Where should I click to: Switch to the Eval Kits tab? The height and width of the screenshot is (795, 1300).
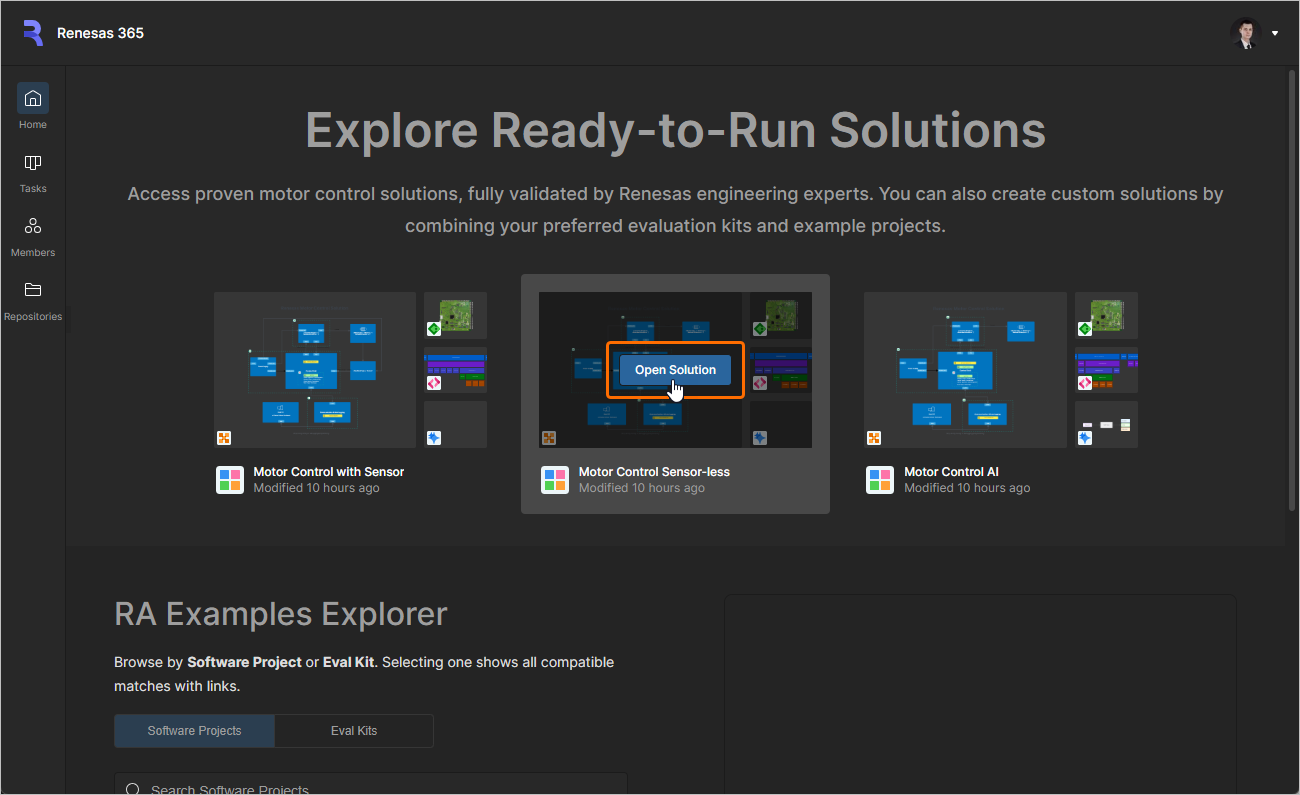coord(354,731)
